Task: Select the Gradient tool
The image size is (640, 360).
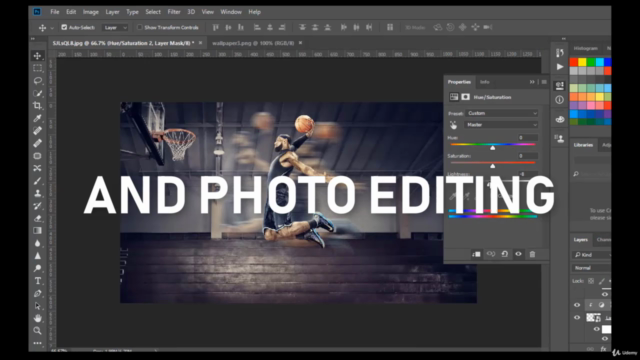Action: (x=38, y=231)
